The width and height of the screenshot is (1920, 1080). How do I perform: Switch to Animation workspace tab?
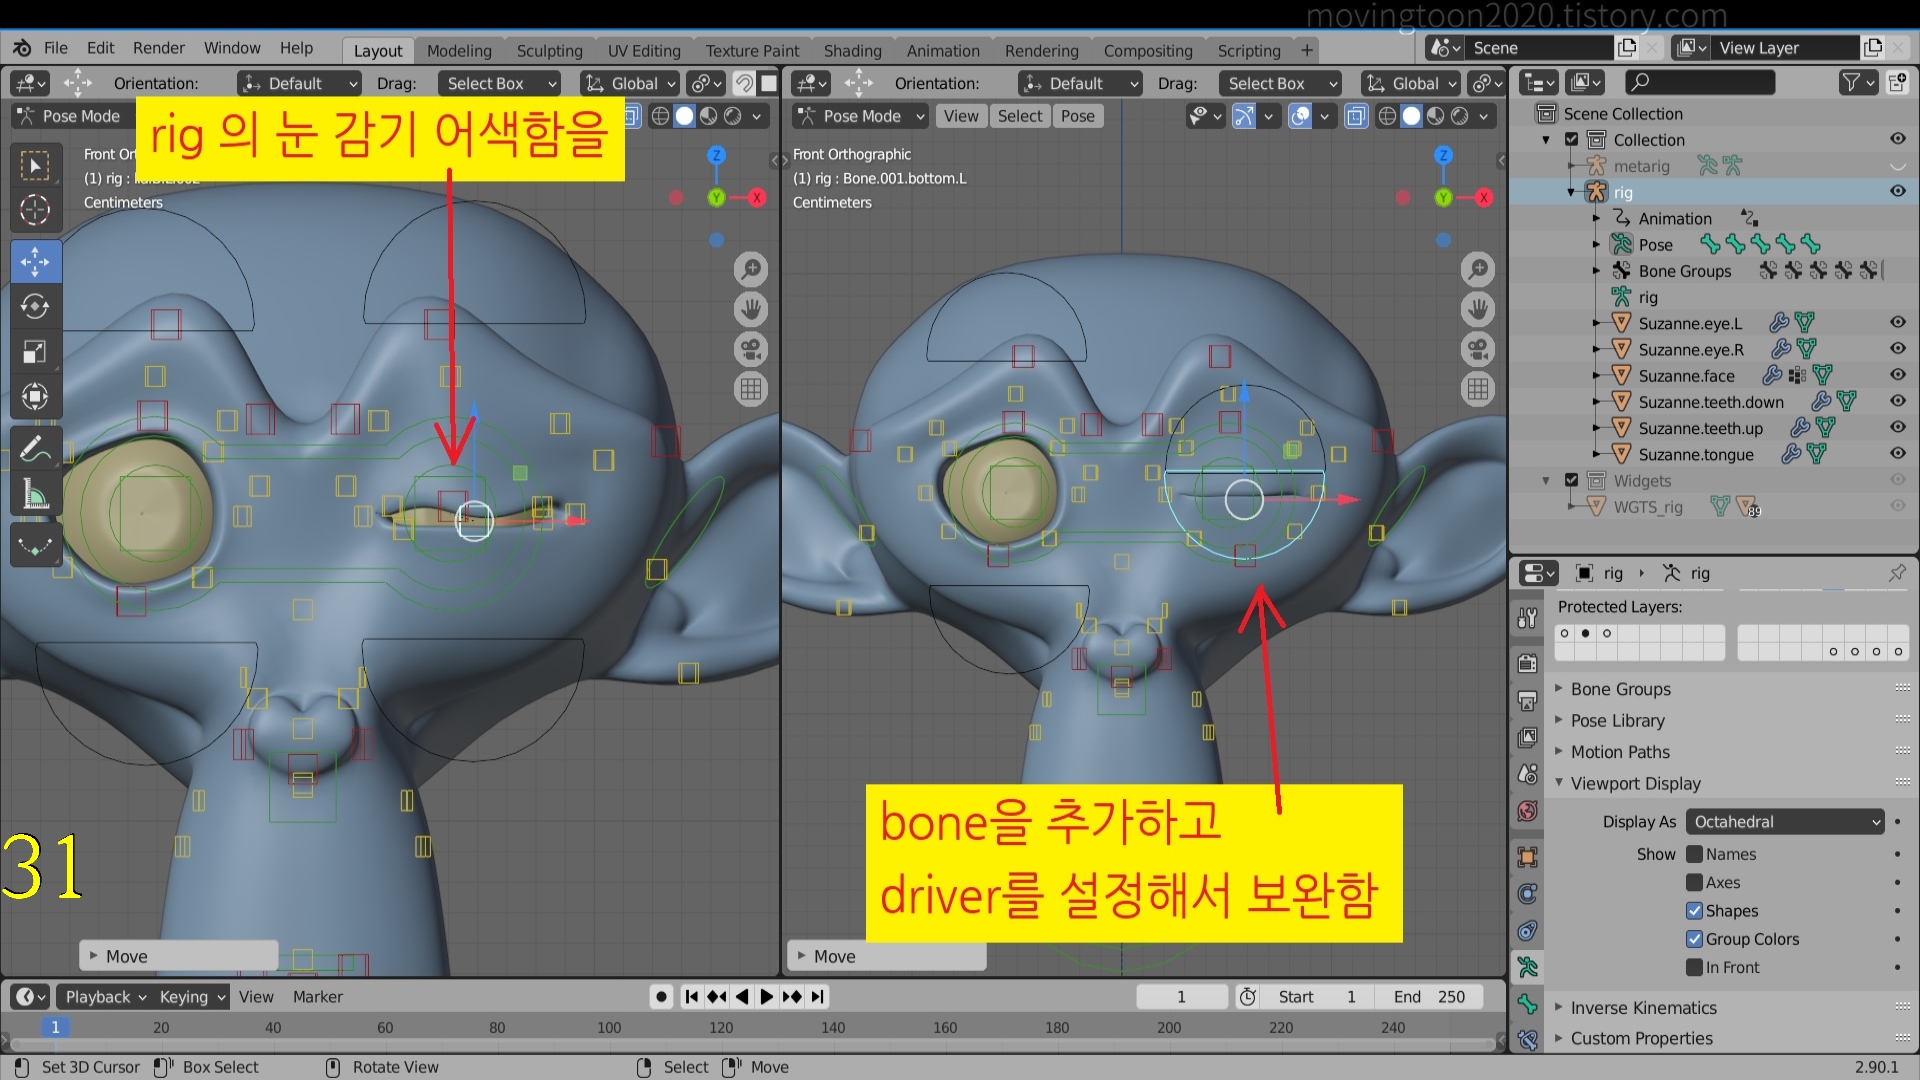(x=943, y=50)
